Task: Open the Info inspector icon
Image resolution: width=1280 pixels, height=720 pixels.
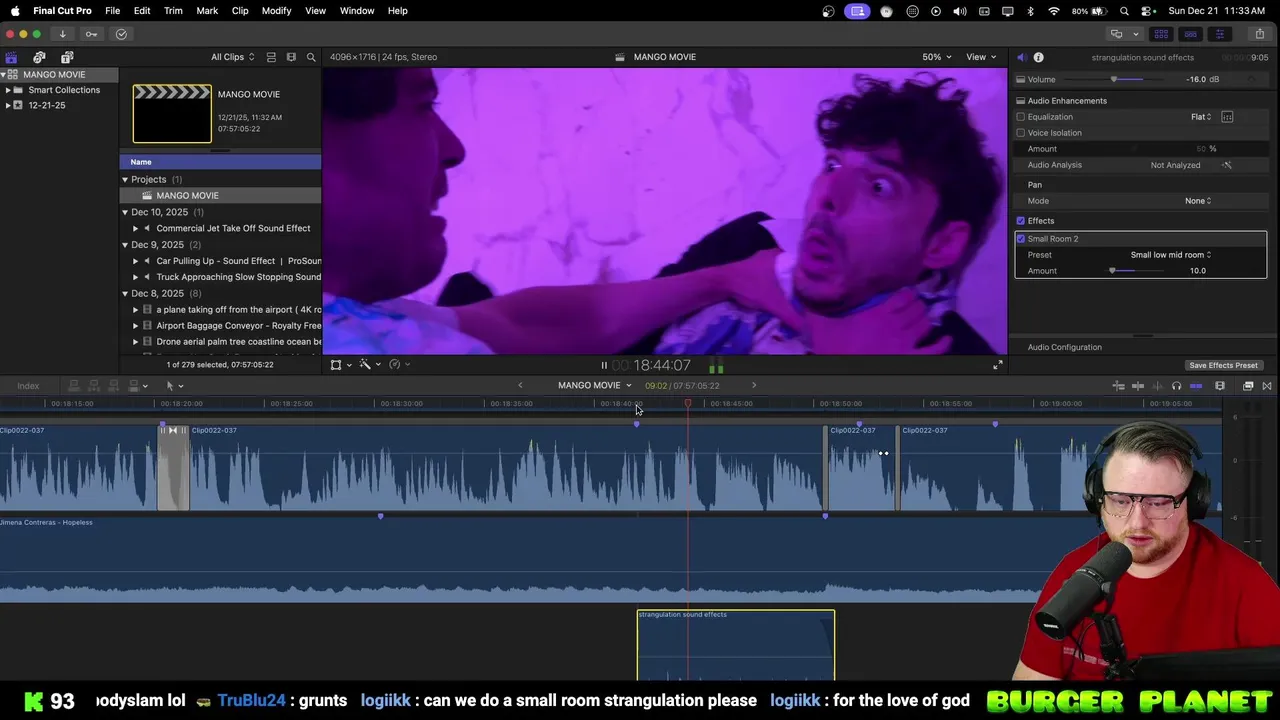Action: [1038, 57]
